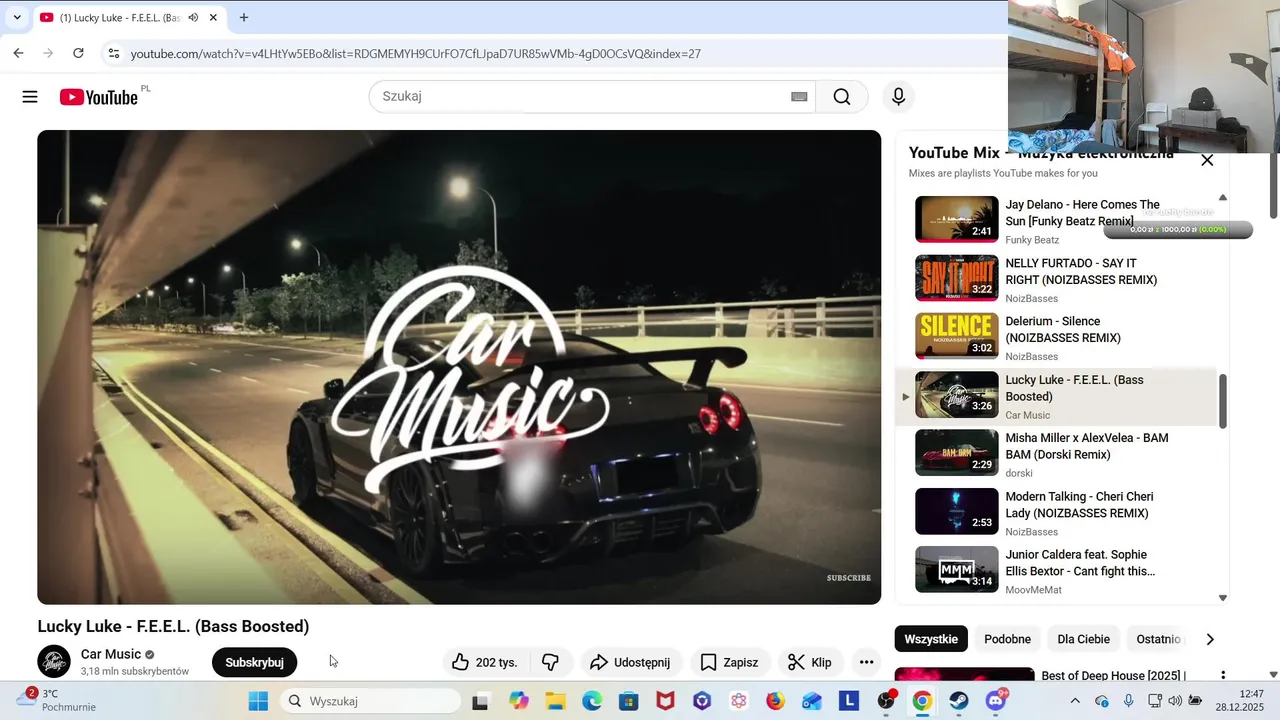Select the Podobne filter chip

click(1007, 639)
